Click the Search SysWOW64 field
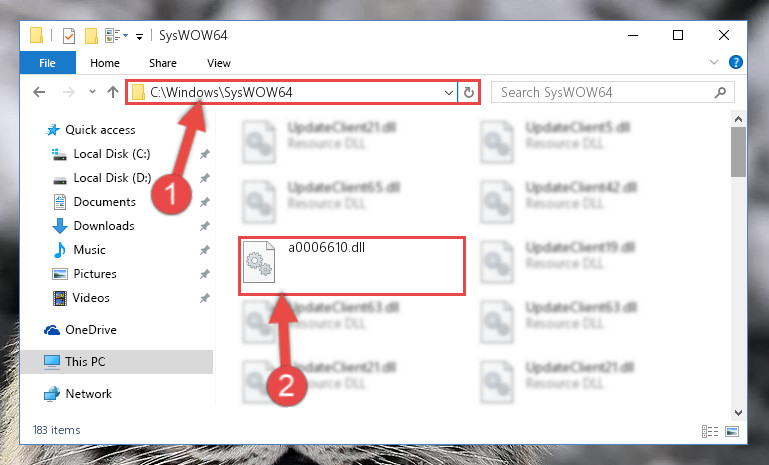The image size is (769, 465). (613, 92)
